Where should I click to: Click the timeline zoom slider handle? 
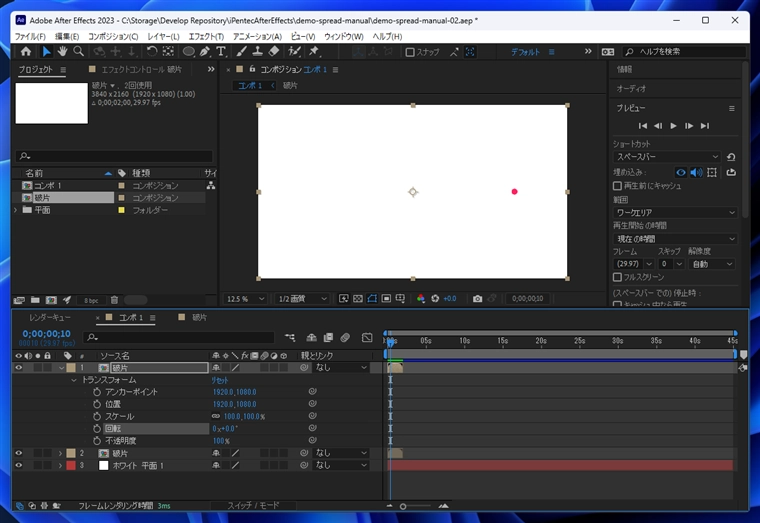coord(403,506)
